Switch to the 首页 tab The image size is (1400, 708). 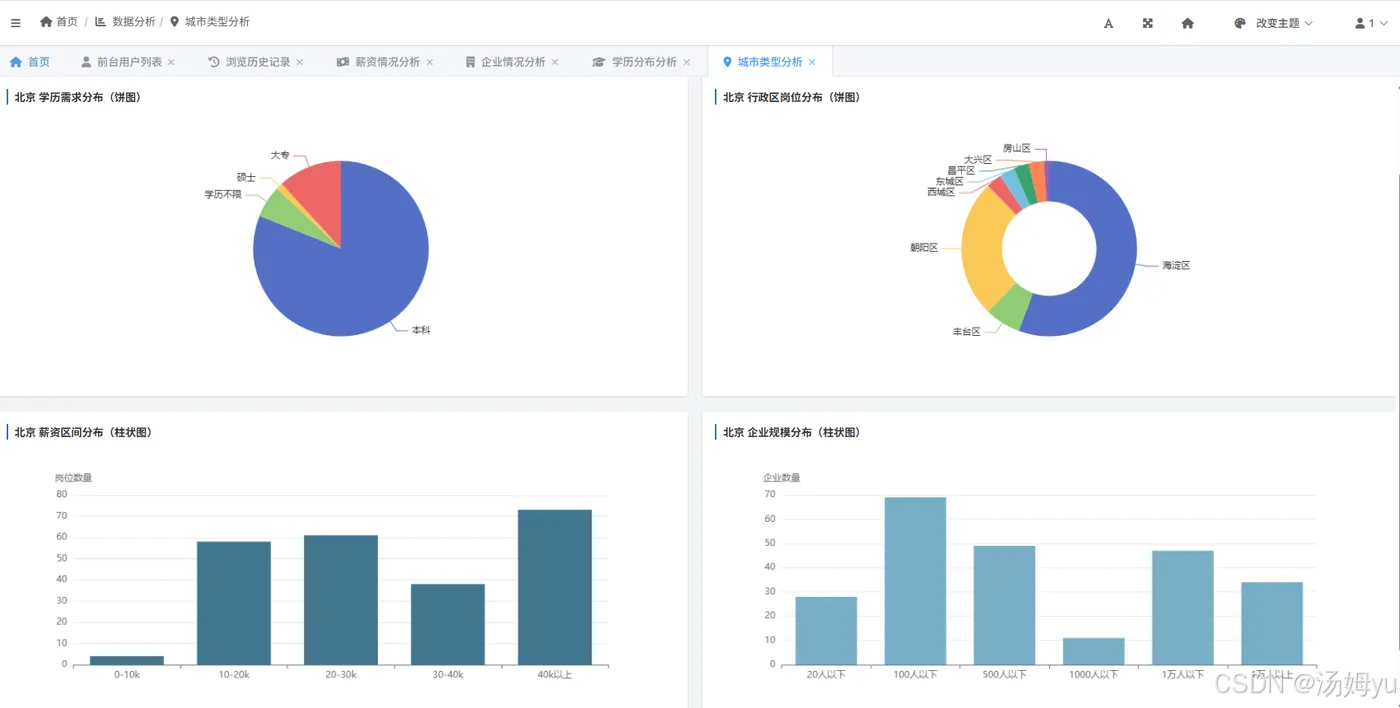[x=29, y=62]
